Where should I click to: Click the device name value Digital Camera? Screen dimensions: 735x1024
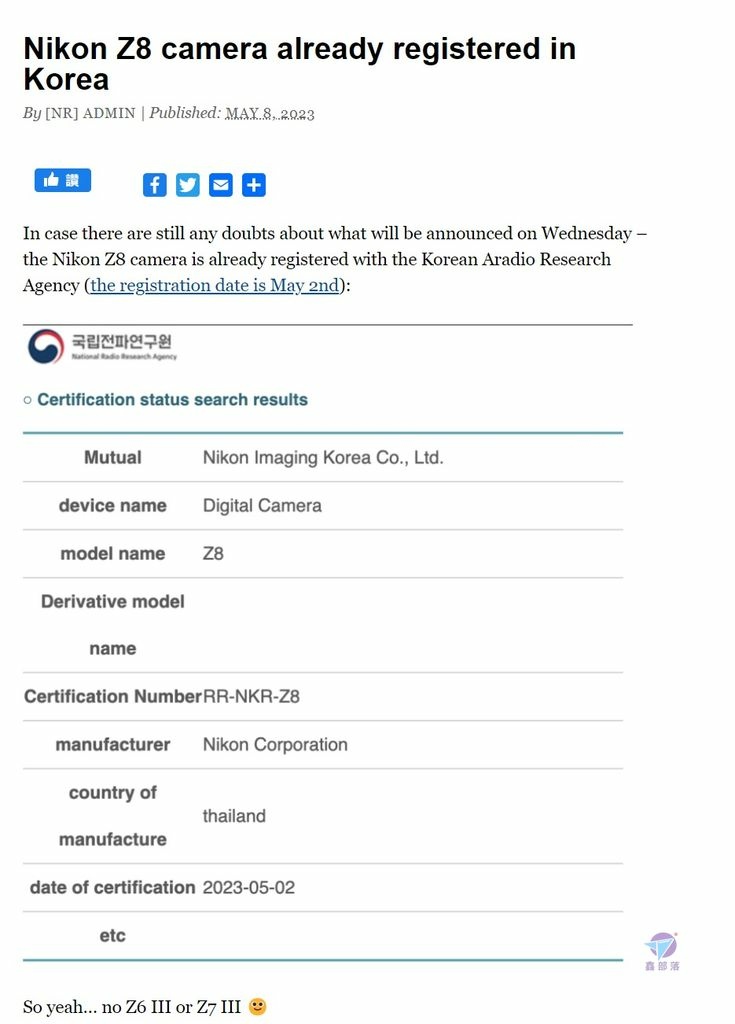263,506
